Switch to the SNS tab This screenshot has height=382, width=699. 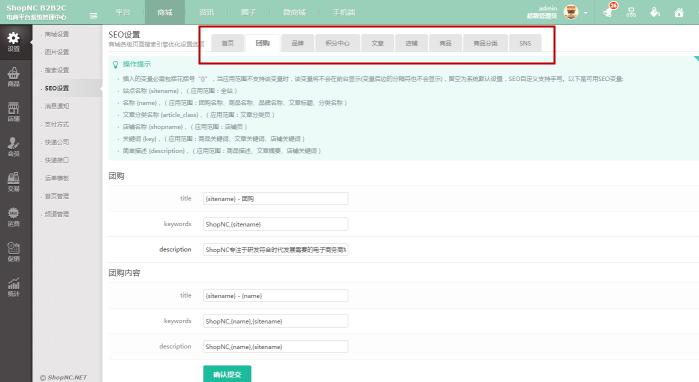[525, 43]
